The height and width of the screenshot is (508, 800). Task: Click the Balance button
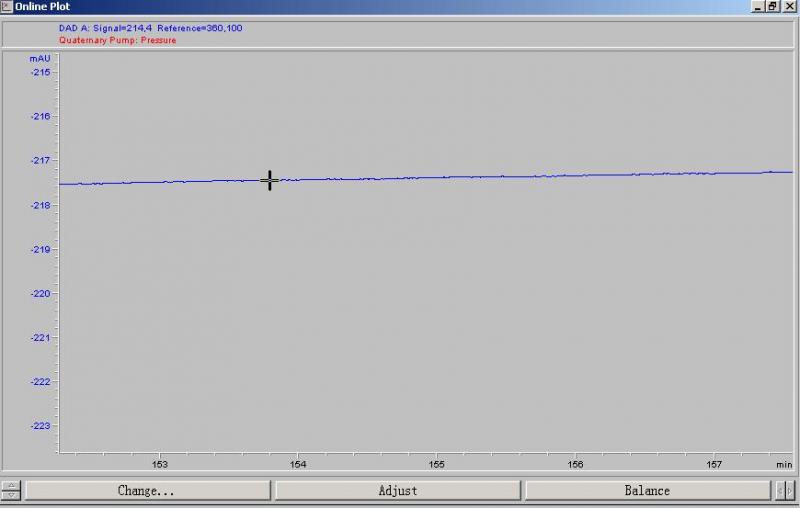(x=647, y=491)
